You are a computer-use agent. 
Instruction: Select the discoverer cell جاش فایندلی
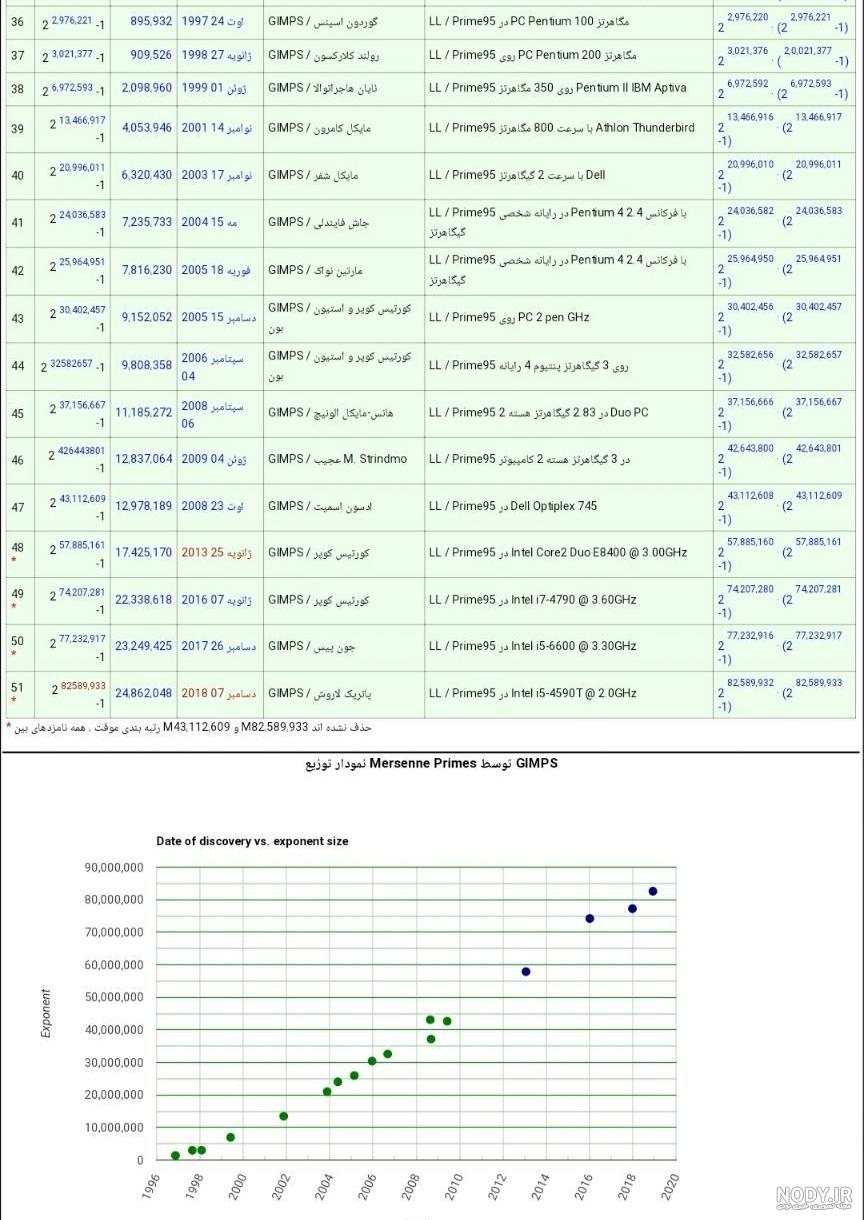click(344, 222)
